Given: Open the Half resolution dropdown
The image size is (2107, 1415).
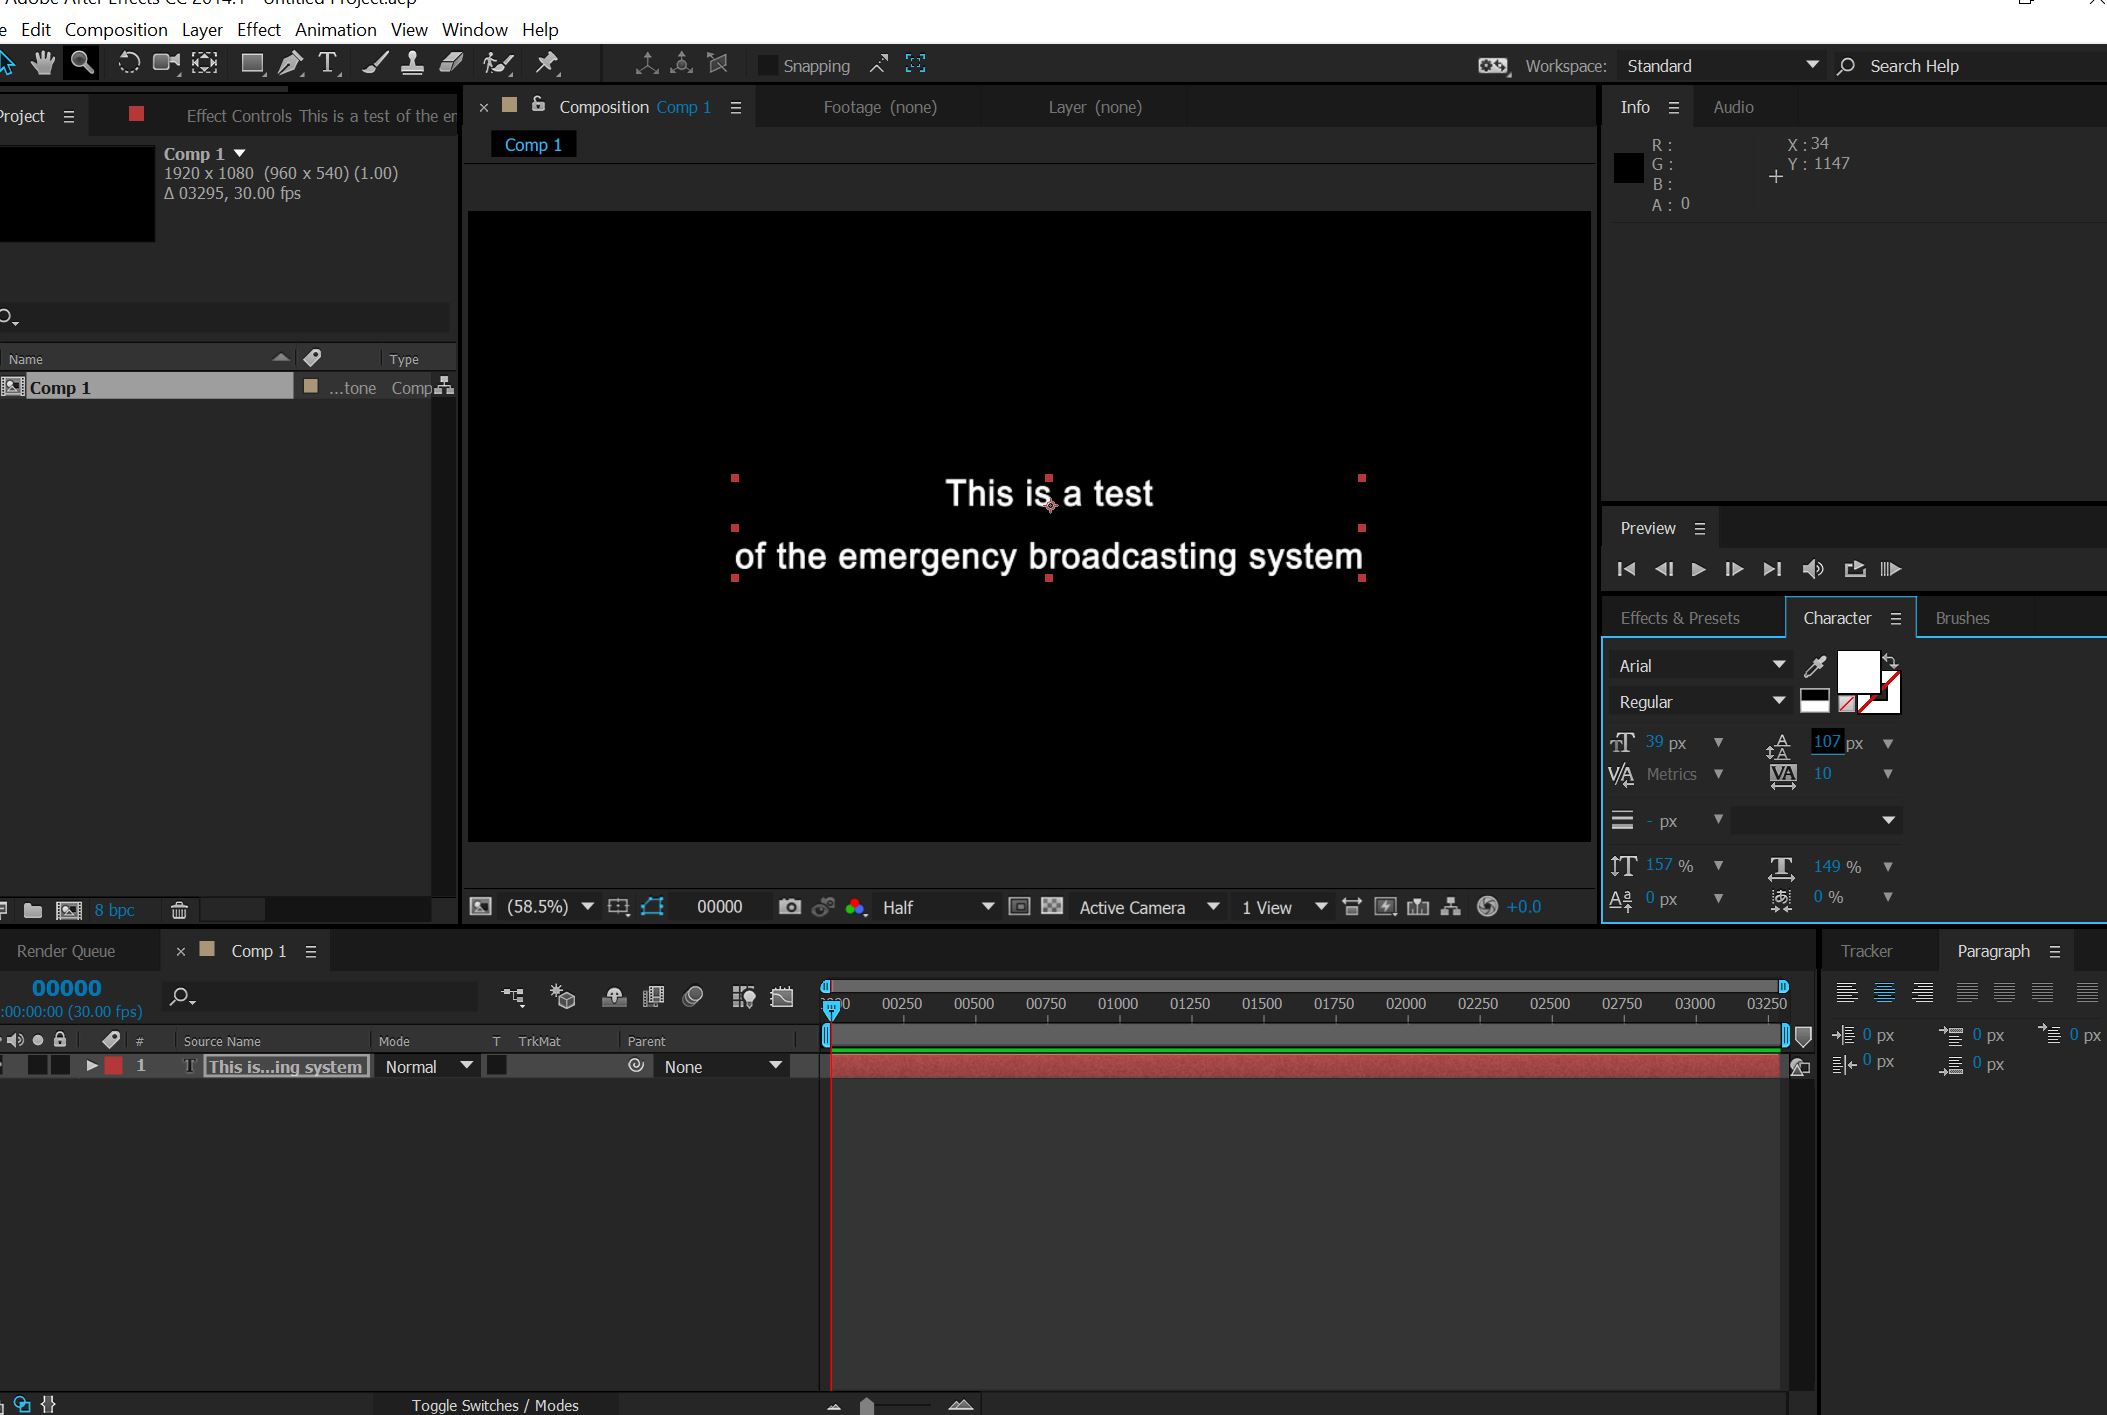Looking at the screenshot, I should 938,907.
